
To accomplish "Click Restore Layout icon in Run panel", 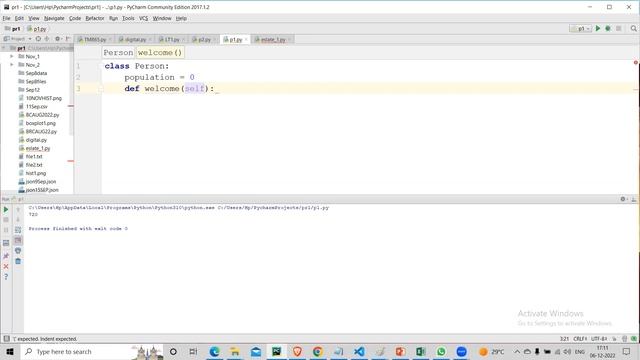I will tap(6, 243).
